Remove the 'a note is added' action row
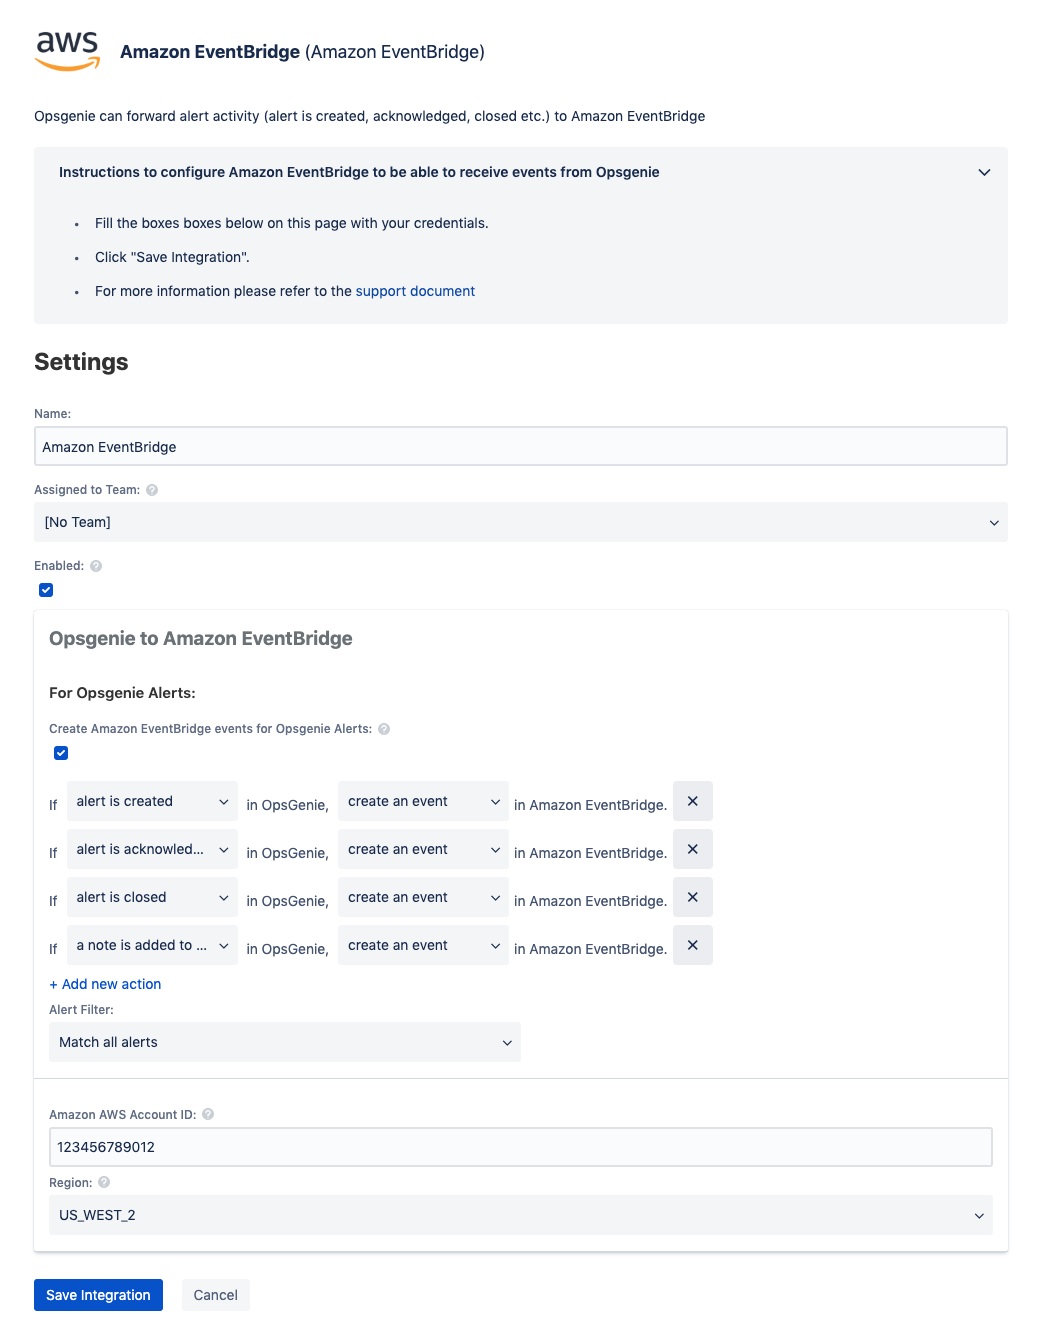This screenshot has height=1333, width=1038. point(693,945)
